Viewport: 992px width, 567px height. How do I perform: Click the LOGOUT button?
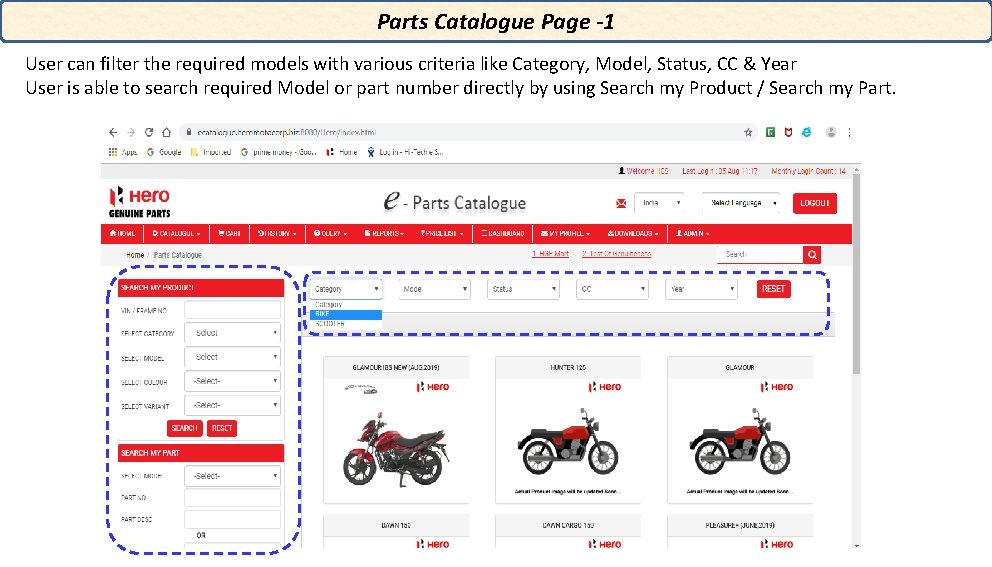point(814,203)
